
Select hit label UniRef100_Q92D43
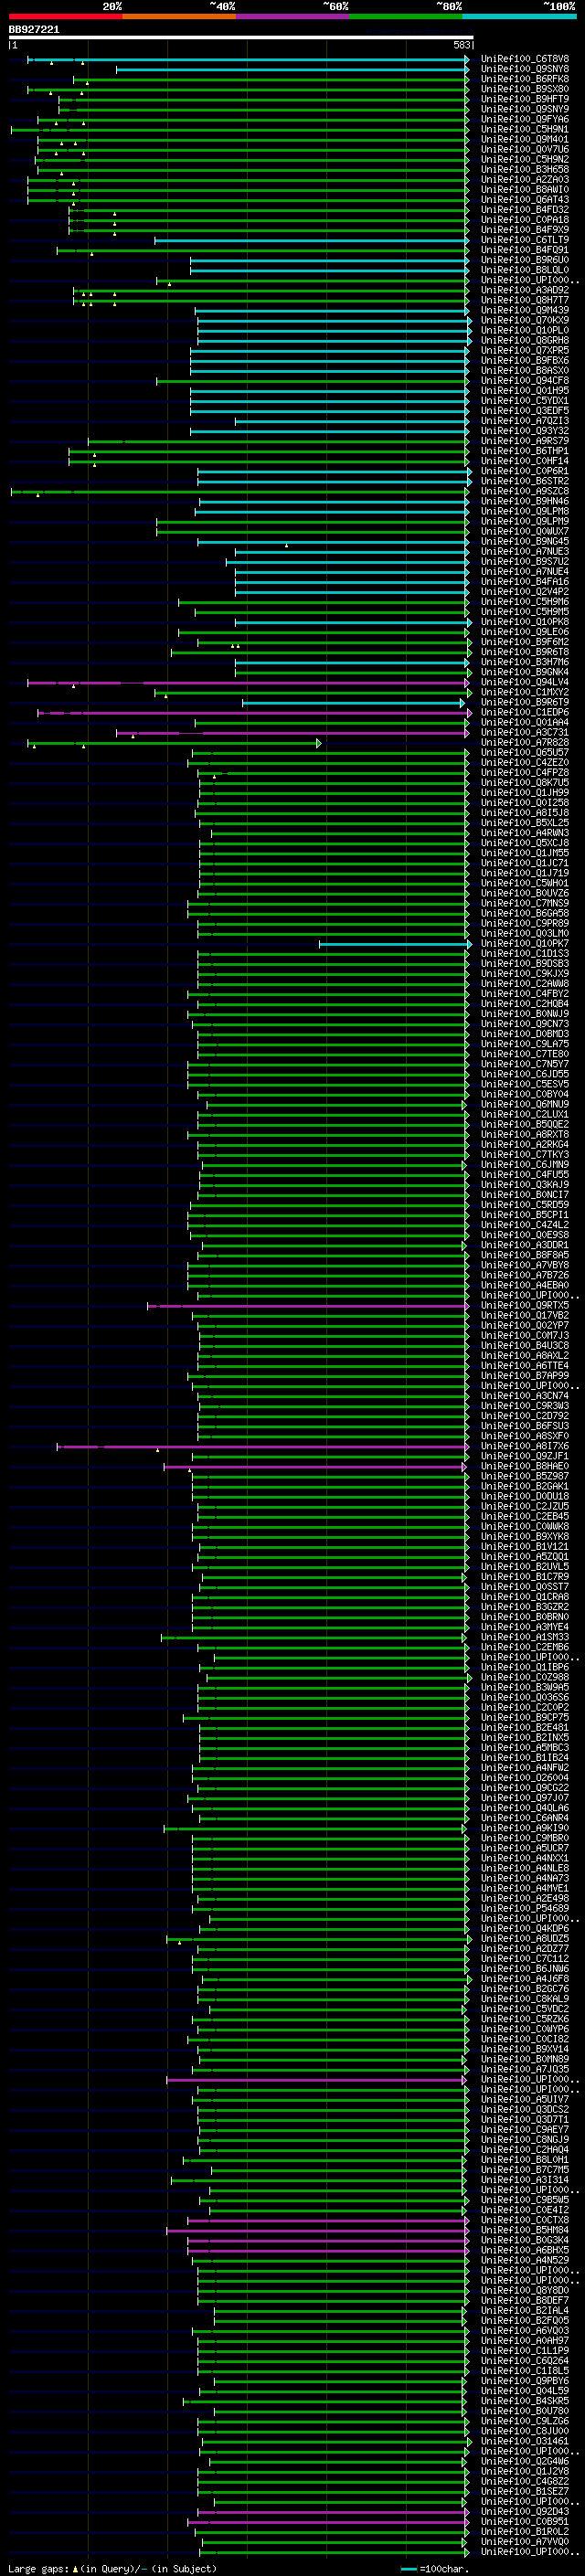(525, 2511)
